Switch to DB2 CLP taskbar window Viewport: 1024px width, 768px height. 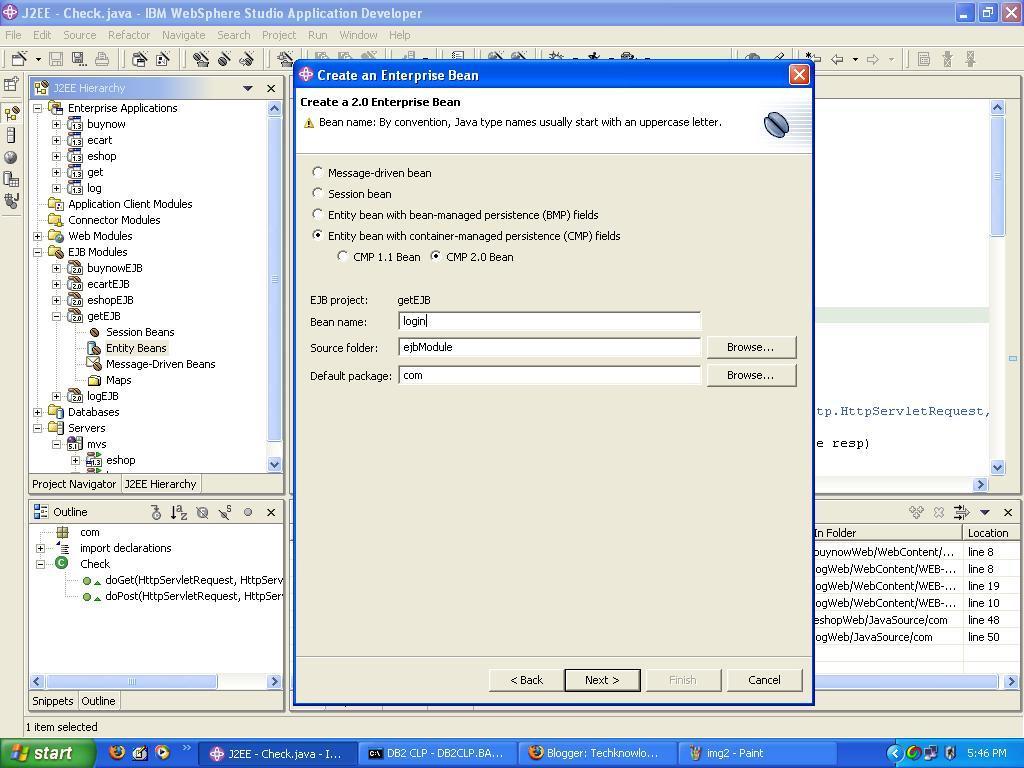tap(437, 754)
